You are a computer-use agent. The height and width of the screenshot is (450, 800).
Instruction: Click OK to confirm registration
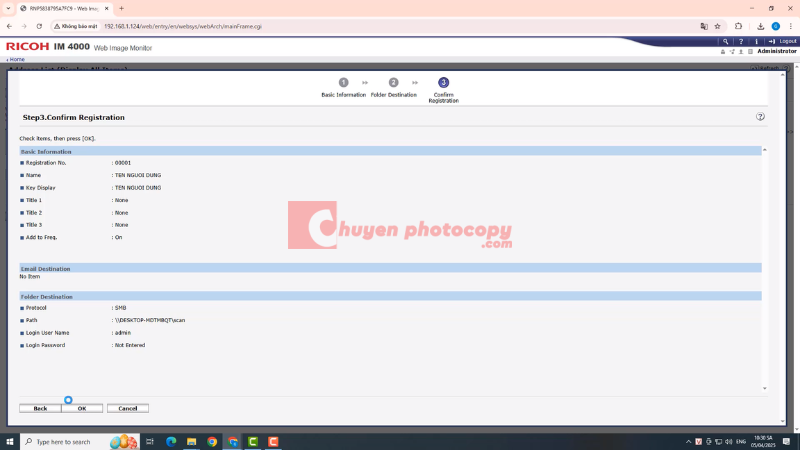tap(82, 408)
